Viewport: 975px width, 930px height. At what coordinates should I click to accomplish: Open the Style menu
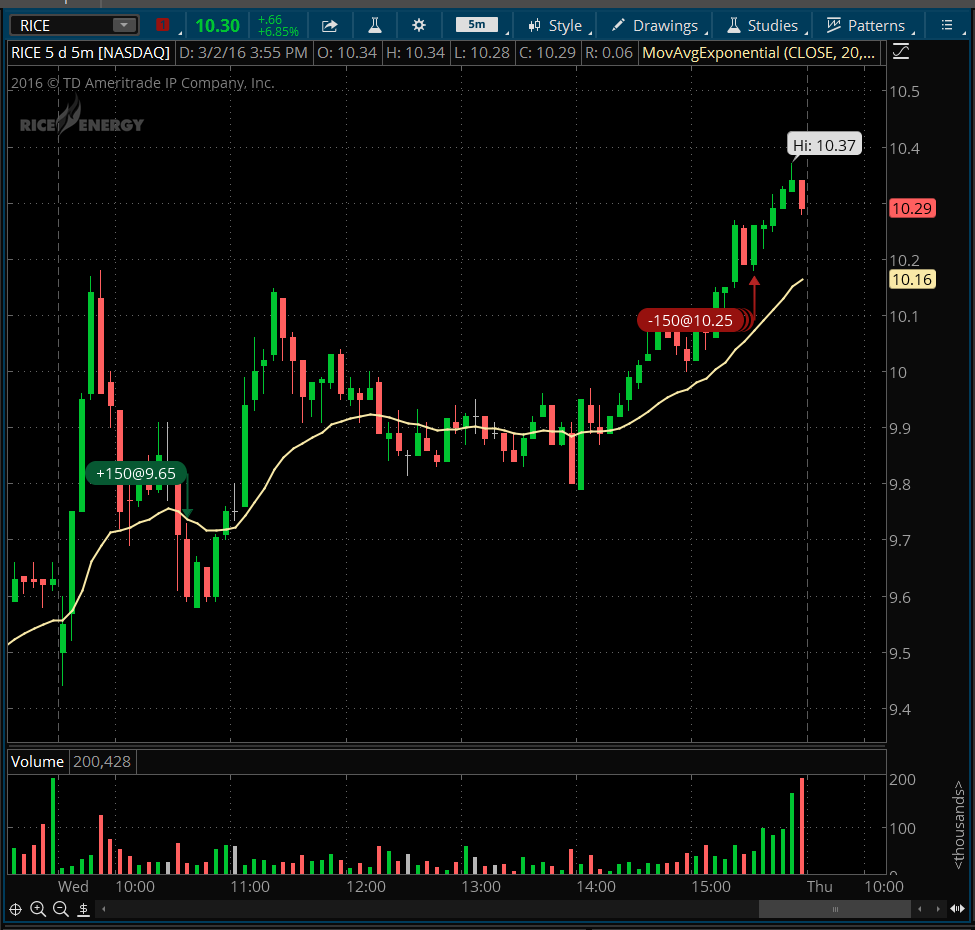coord(555,25)
